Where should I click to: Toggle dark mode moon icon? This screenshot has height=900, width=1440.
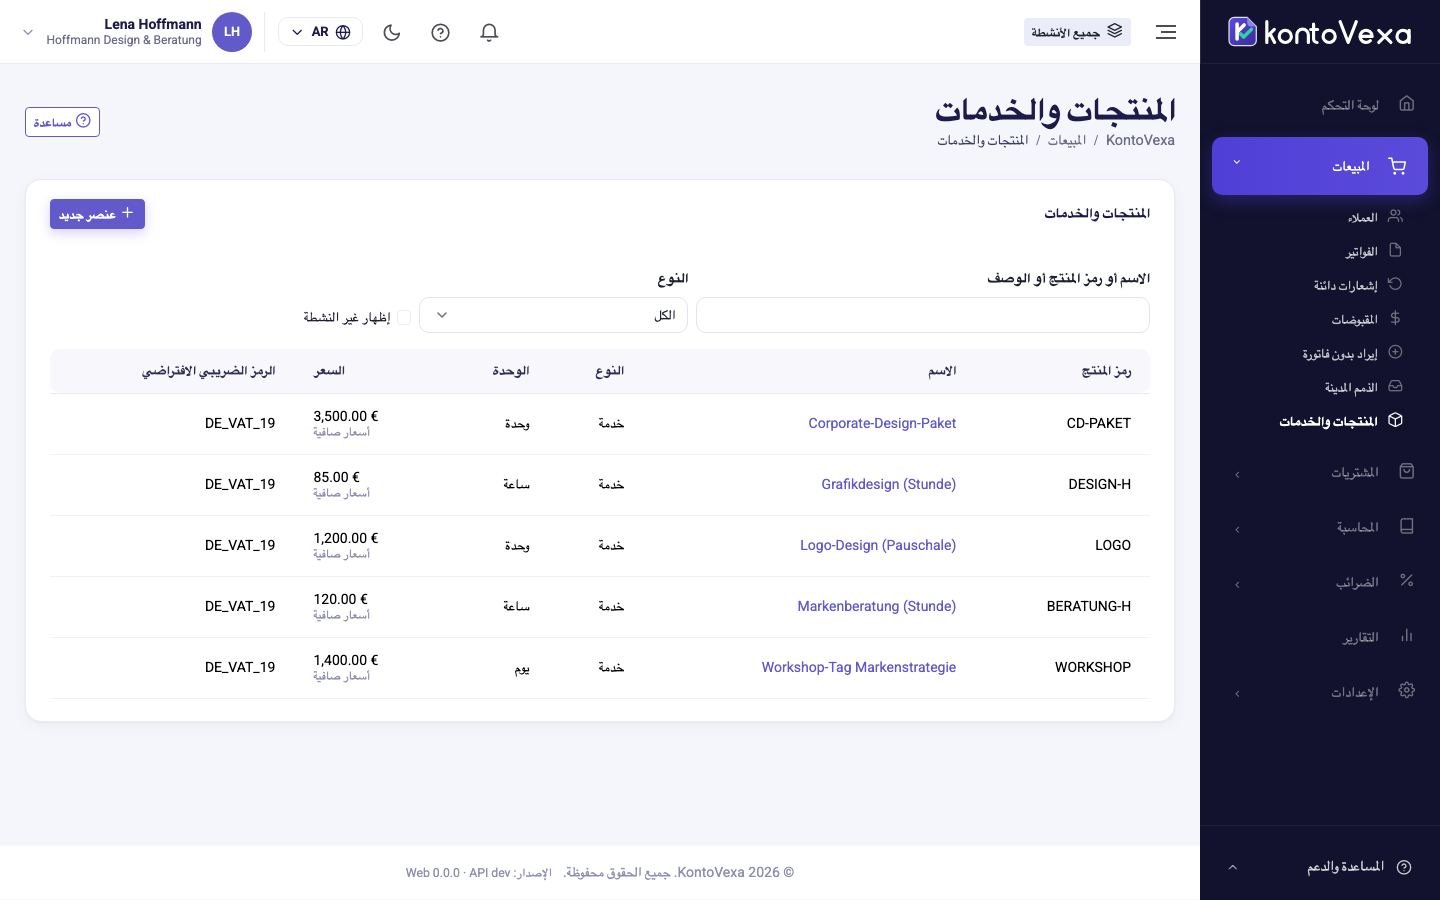pos(392,32)
